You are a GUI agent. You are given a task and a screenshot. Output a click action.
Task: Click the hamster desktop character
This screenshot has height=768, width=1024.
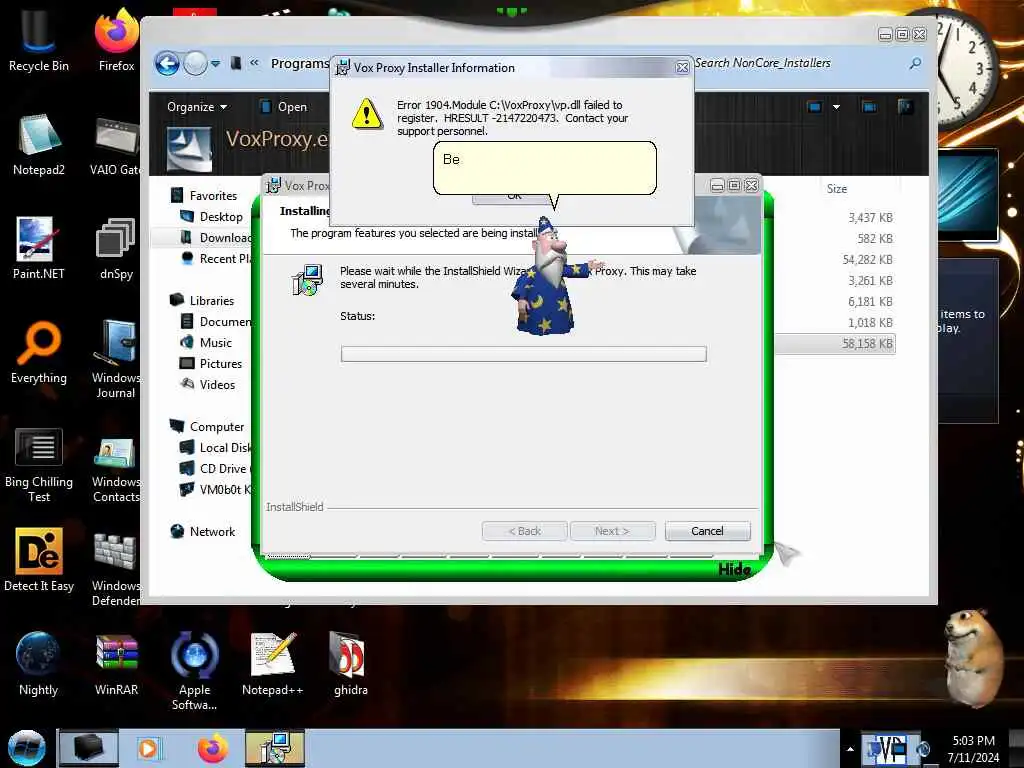click(x=974, y=658)
